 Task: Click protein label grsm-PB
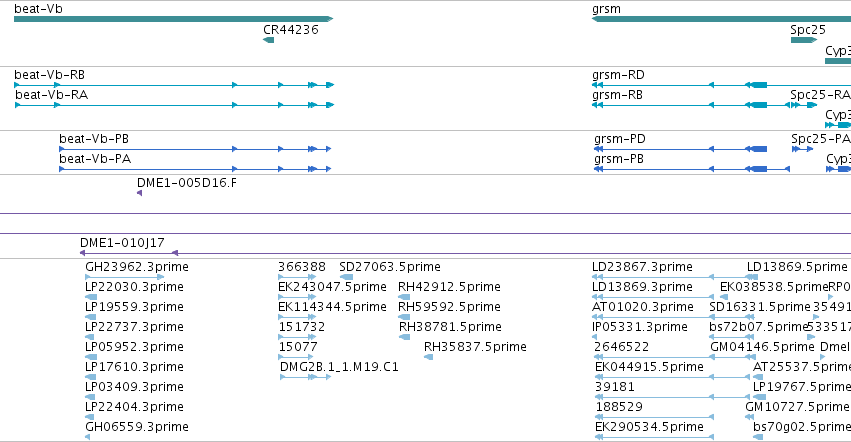click(x=619, y=159)
